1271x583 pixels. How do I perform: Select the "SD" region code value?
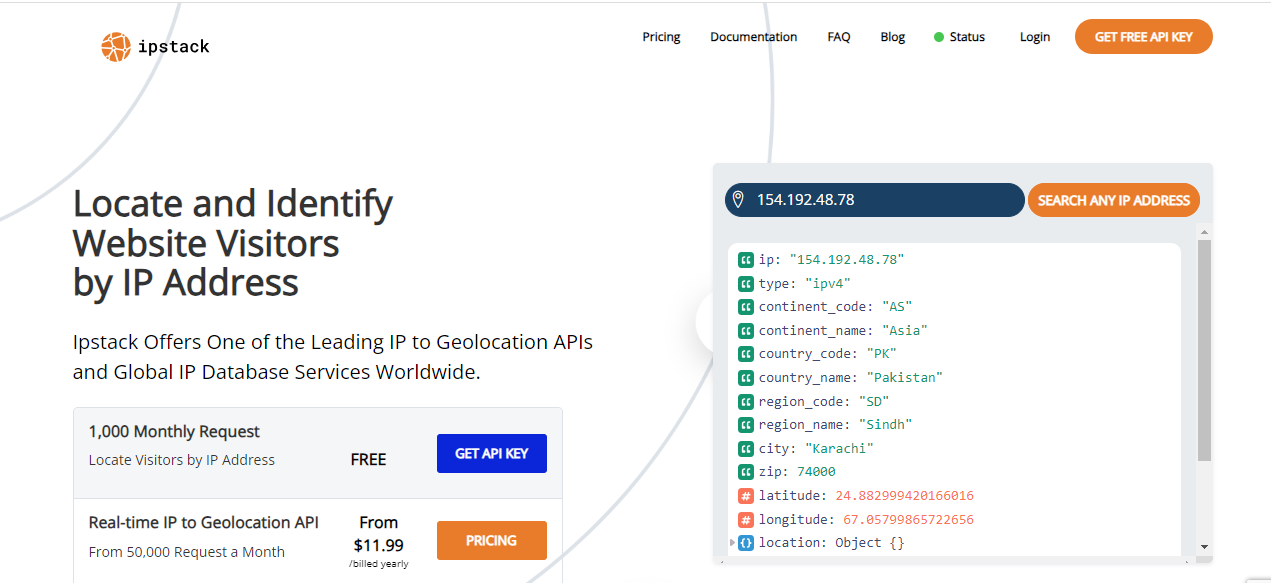[874, 401]
